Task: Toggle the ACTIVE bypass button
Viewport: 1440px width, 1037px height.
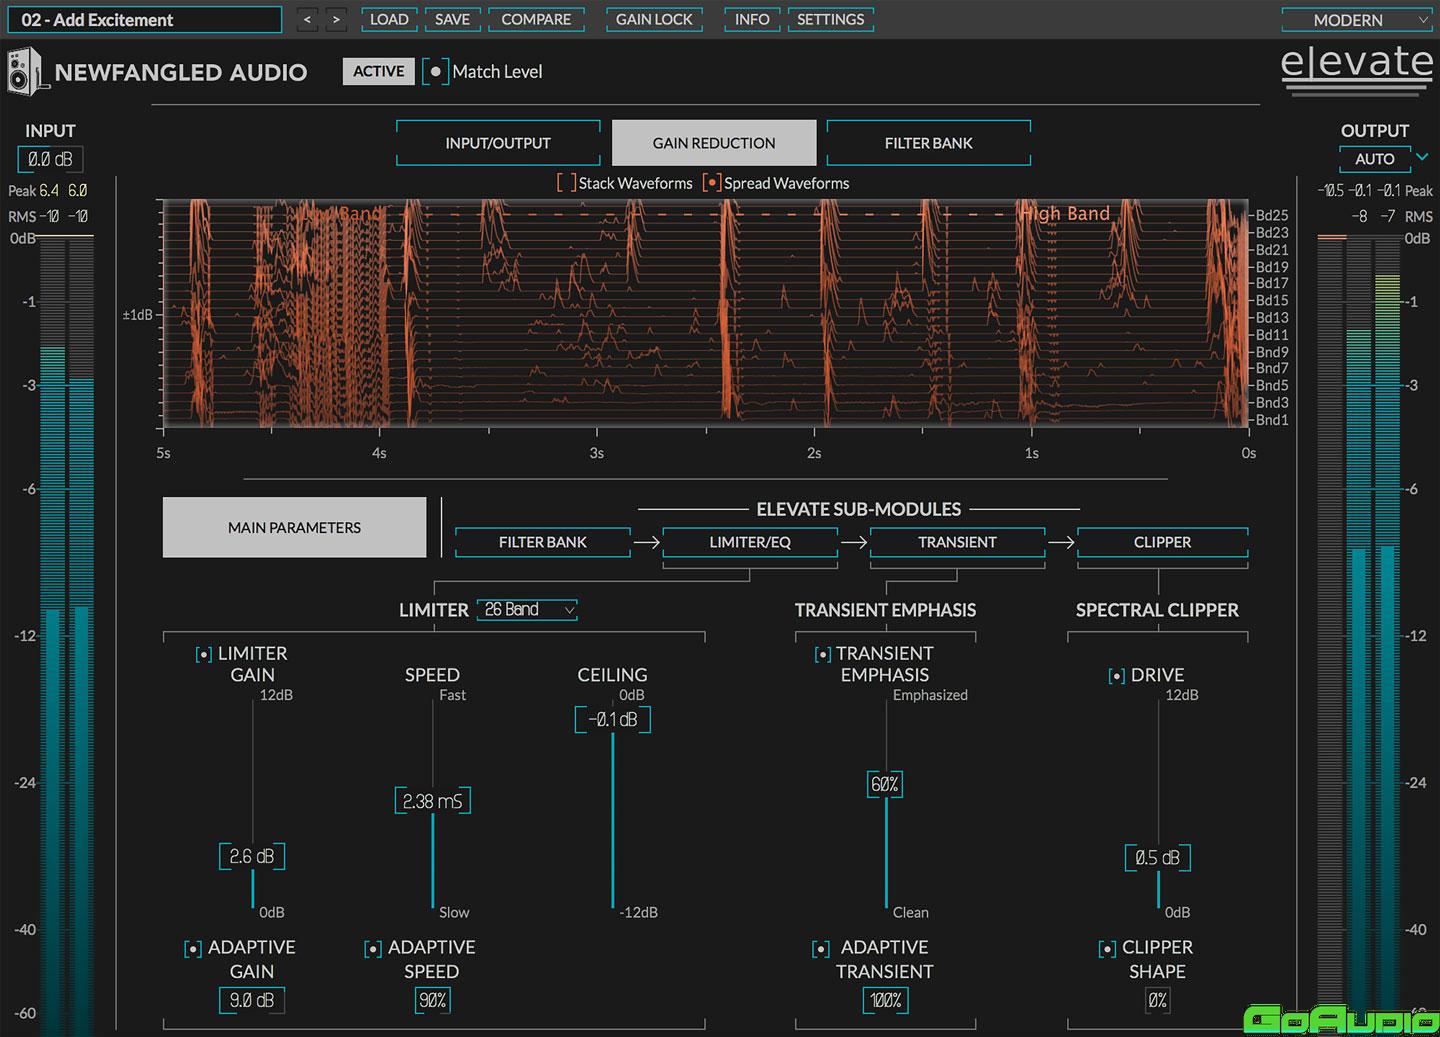Action: [379, 71]
